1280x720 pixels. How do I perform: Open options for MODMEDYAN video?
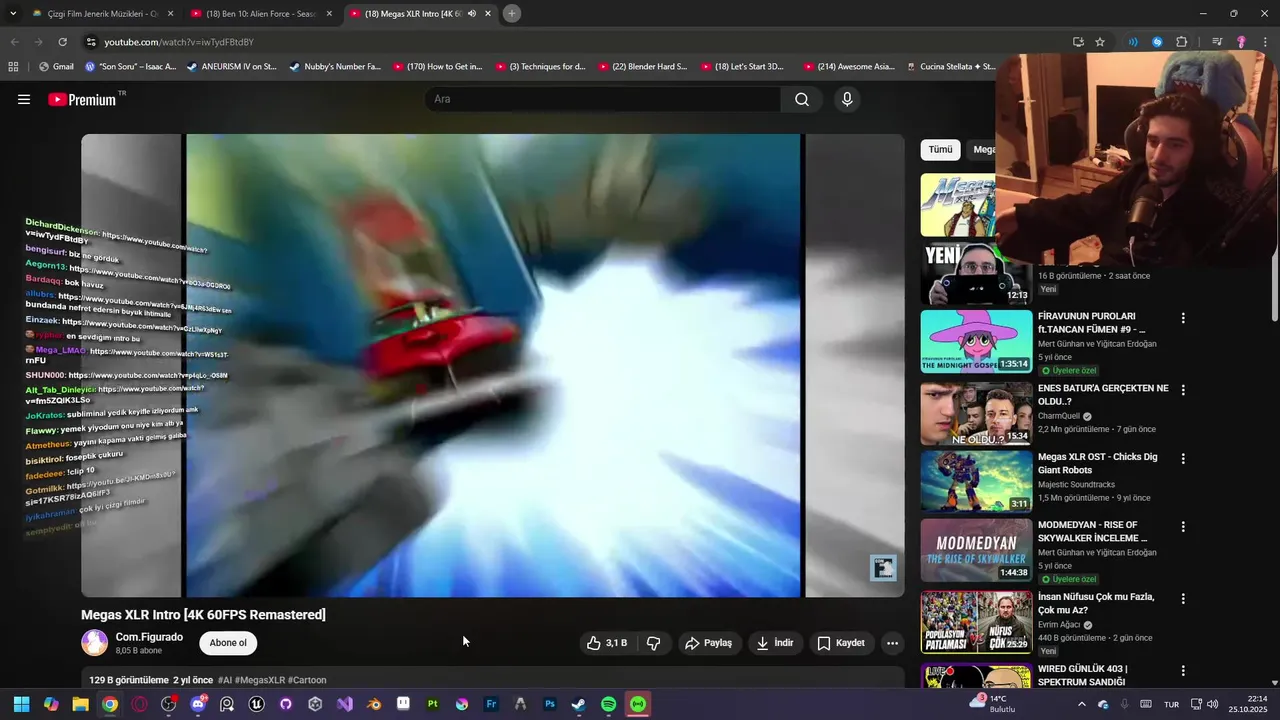pyautogui.click(x=1183, y=527)
